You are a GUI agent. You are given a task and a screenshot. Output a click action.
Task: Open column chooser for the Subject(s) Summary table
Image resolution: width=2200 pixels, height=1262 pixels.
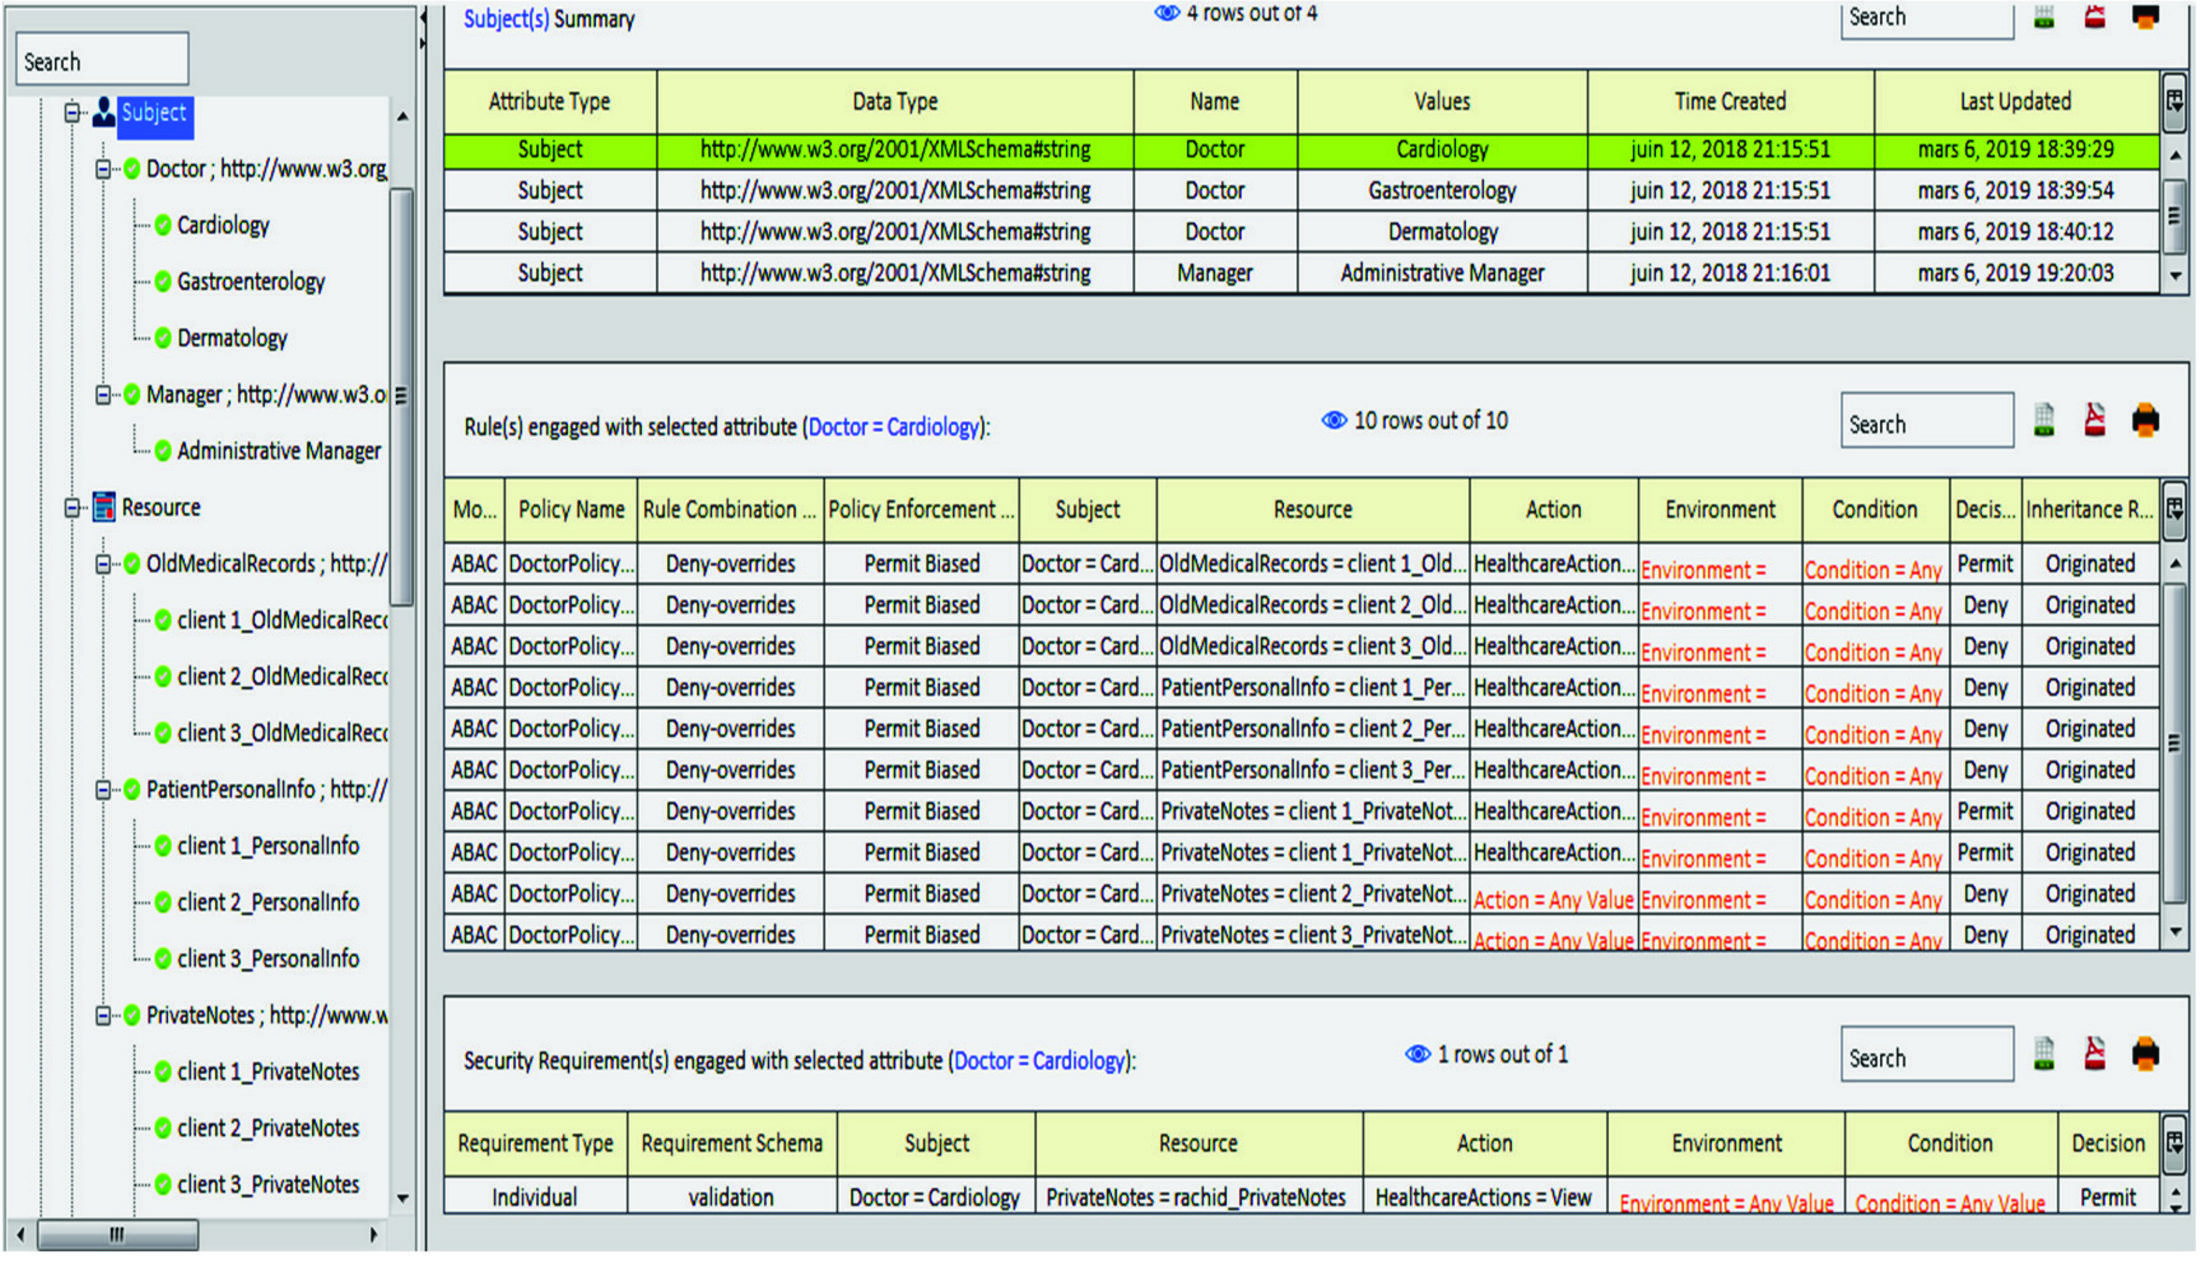pos(2174,101)
